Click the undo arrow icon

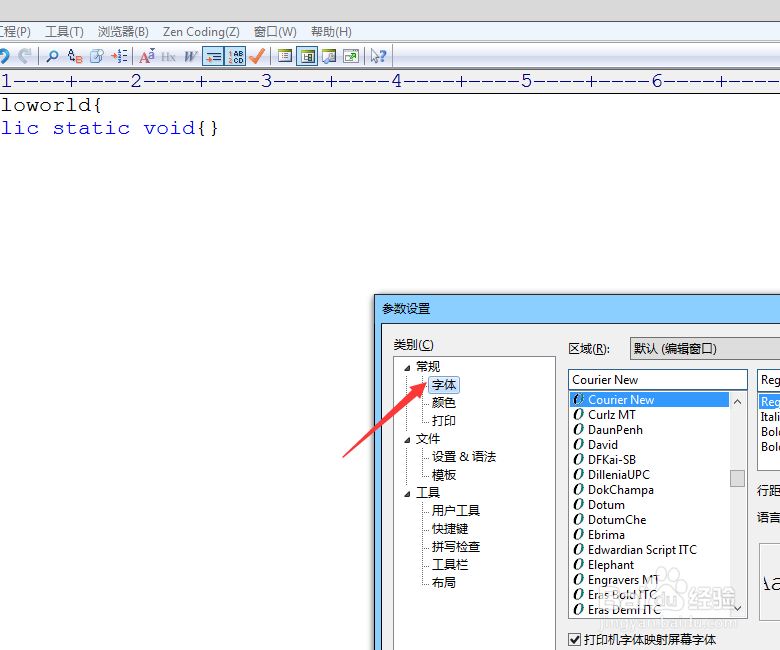point(4,56)
